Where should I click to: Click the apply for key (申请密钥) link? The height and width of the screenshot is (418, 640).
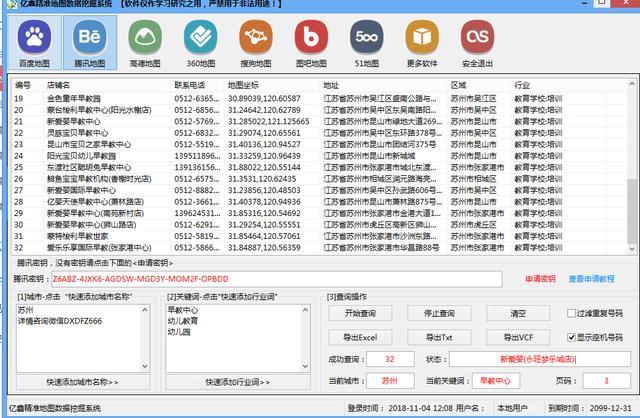pos(540,278)
